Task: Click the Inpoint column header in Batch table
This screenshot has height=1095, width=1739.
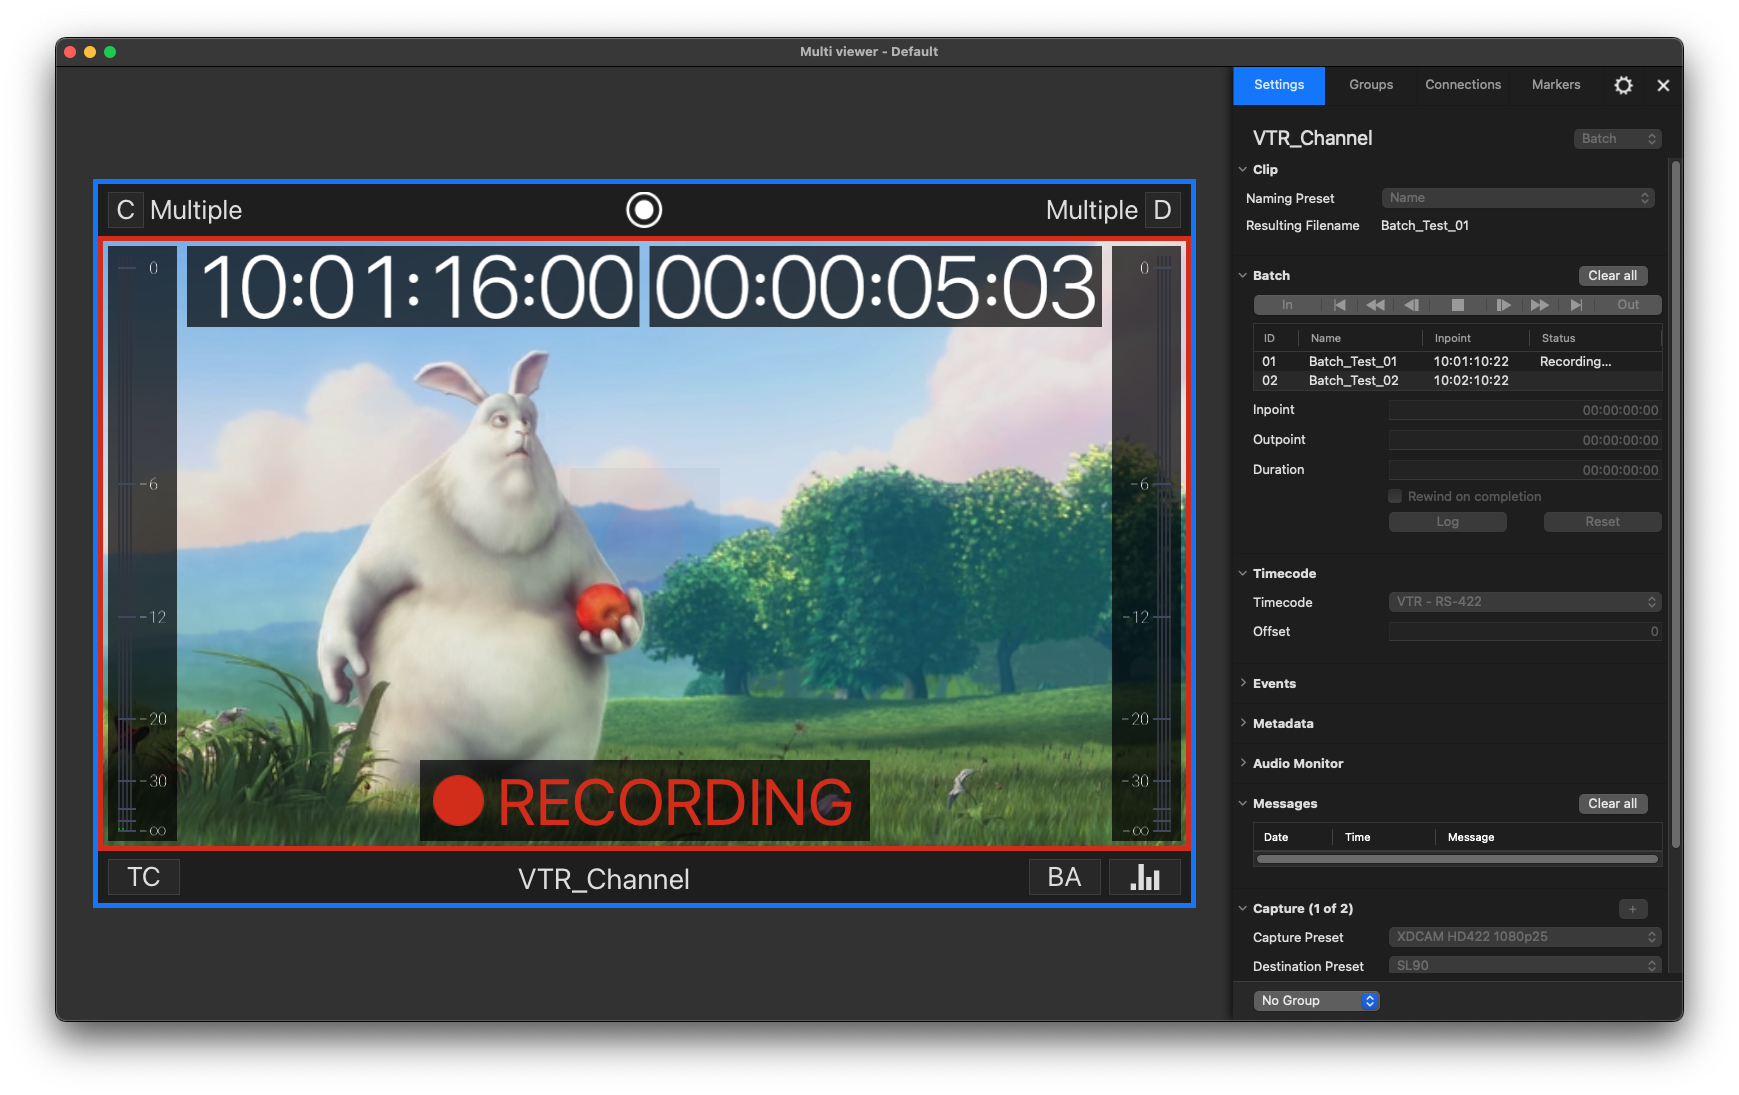Action: coord(1476,339)
